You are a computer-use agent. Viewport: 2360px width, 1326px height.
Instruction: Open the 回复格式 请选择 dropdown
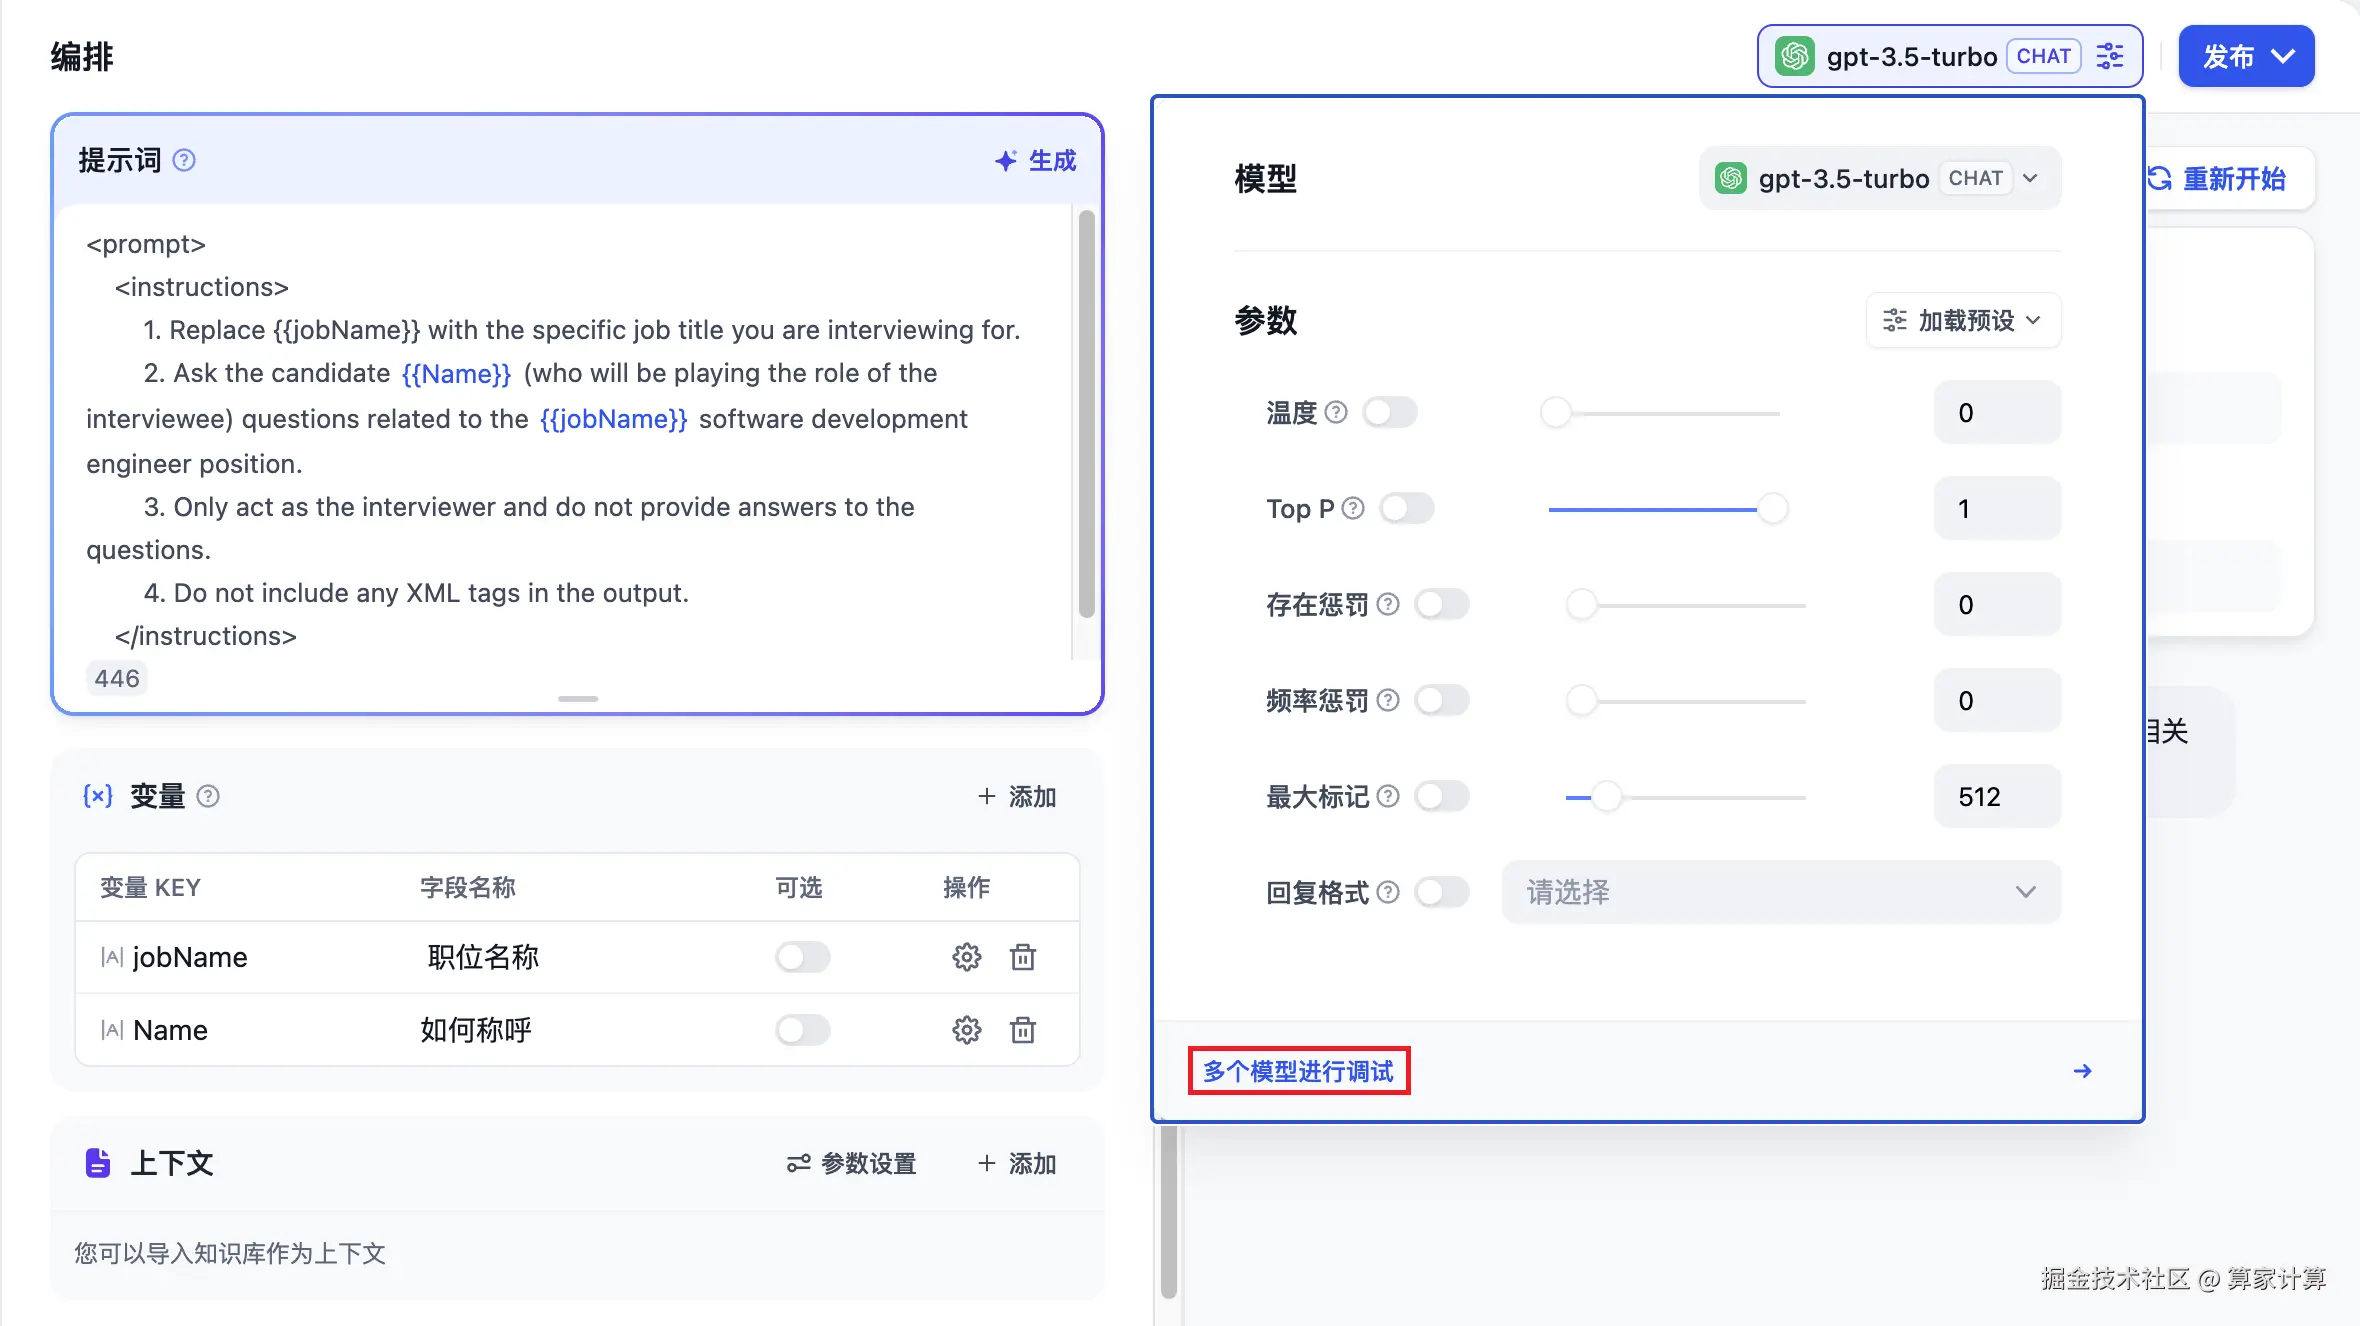1781,892
